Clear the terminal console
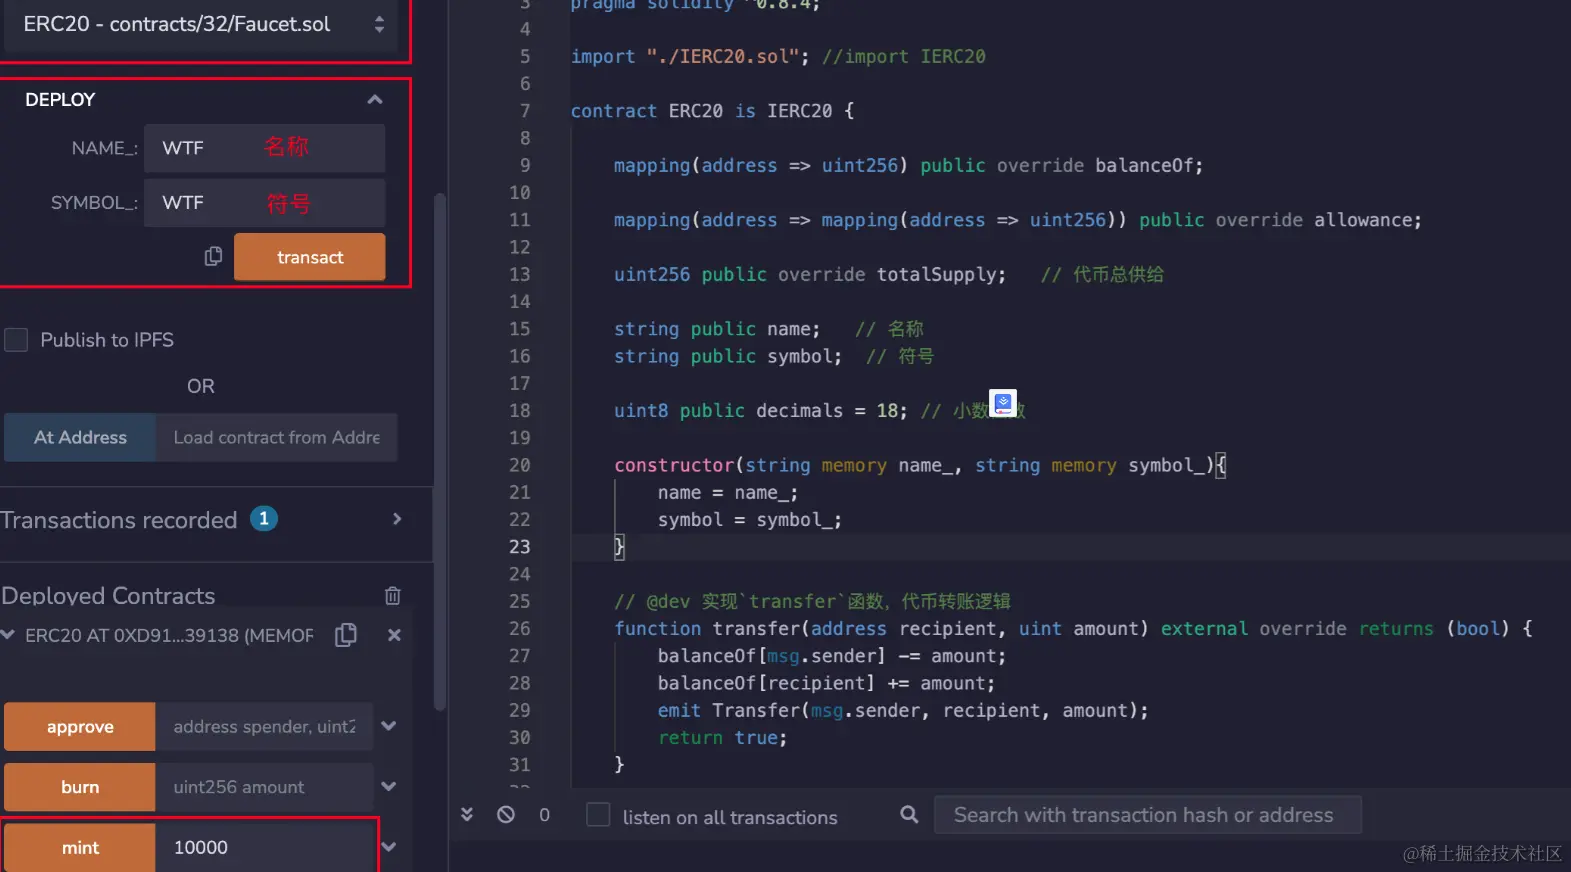This screenshot has width=1571, height=872. (506, 814)
